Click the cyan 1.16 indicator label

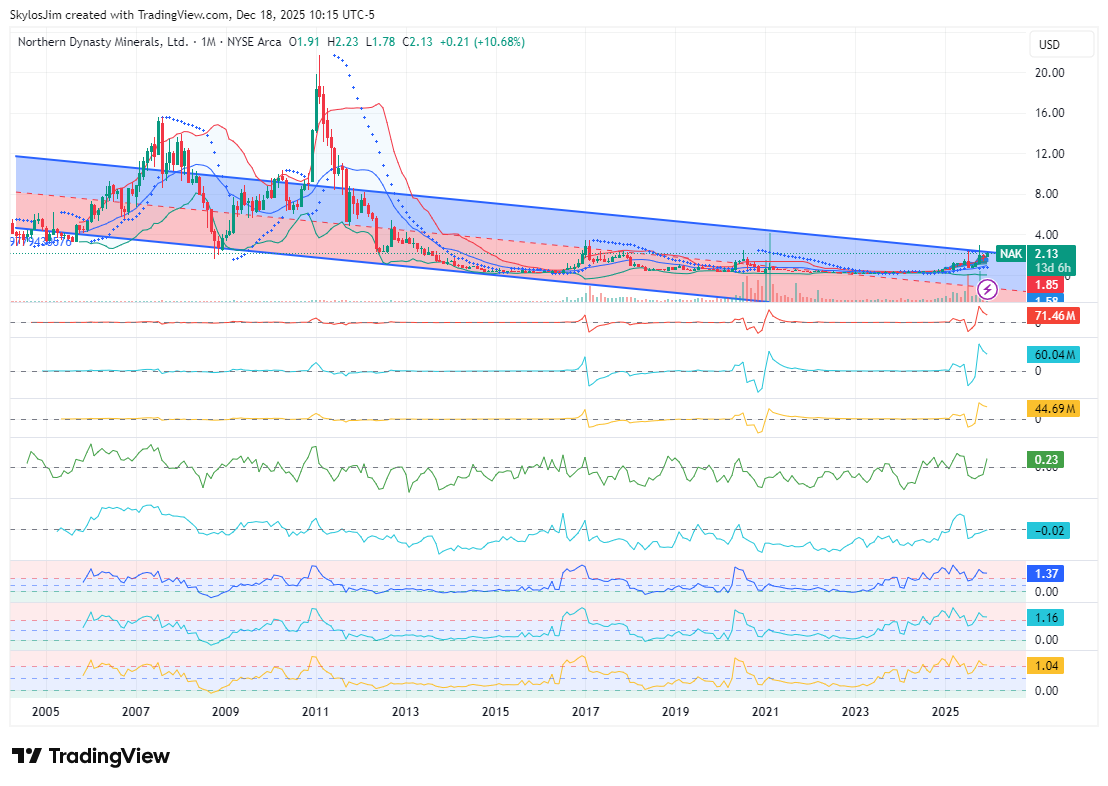click(1048, 618)
